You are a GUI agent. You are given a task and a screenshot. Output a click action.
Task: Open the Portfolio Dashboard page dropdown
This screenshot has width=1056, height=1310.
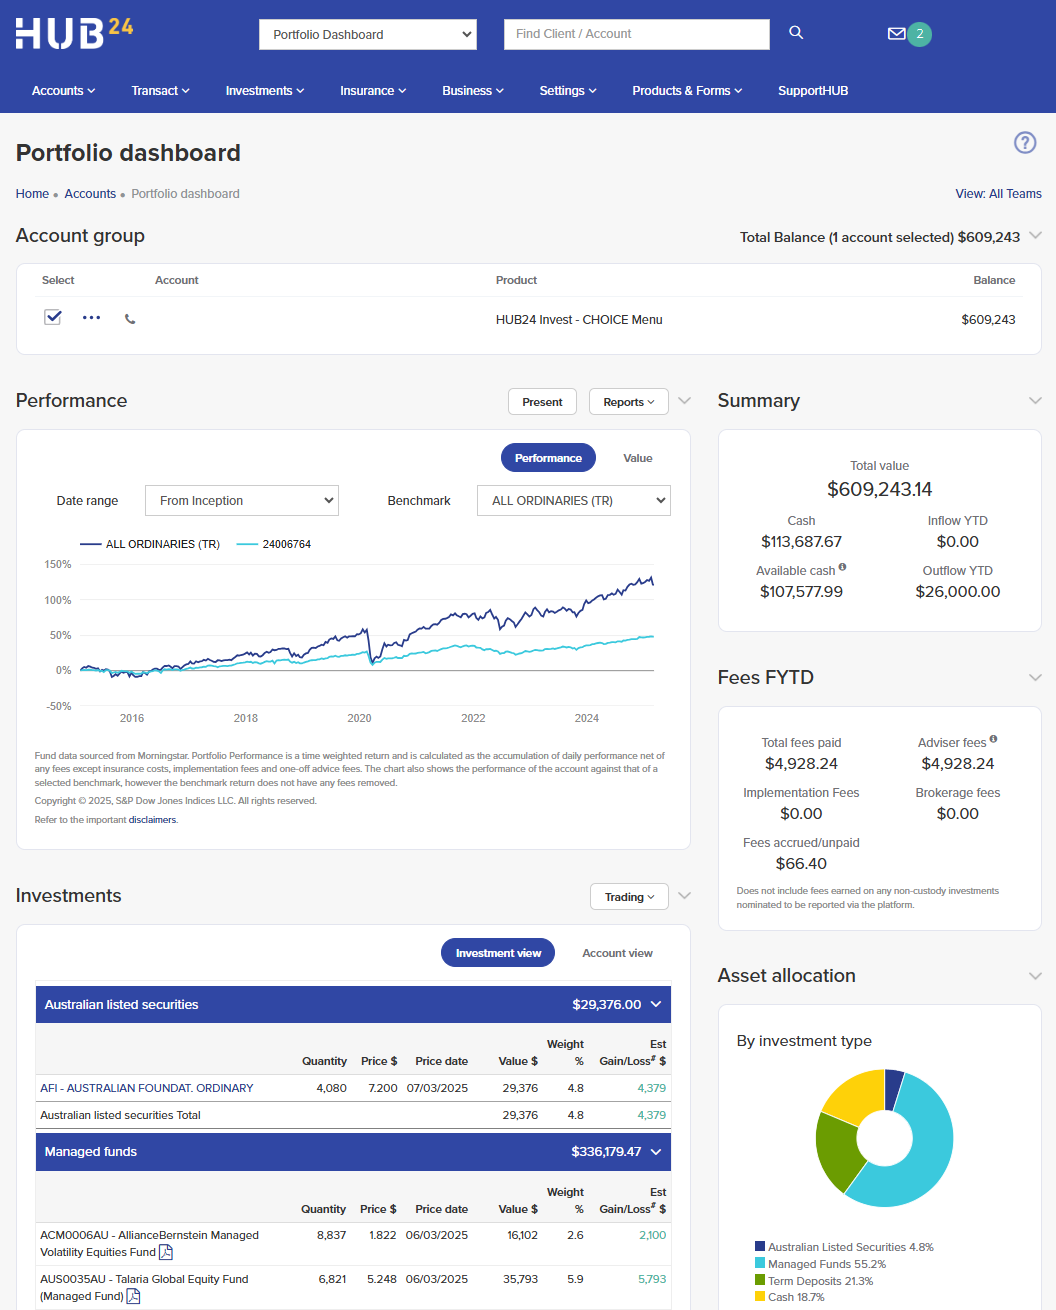point(368,34)
